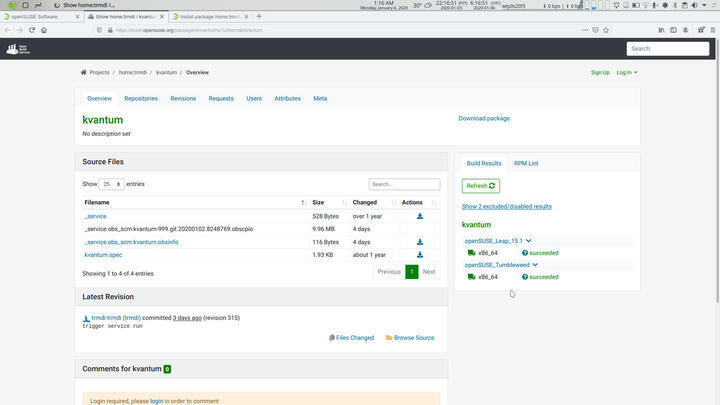
Task: Click page 1 pagination button
Action: point(412,272)
